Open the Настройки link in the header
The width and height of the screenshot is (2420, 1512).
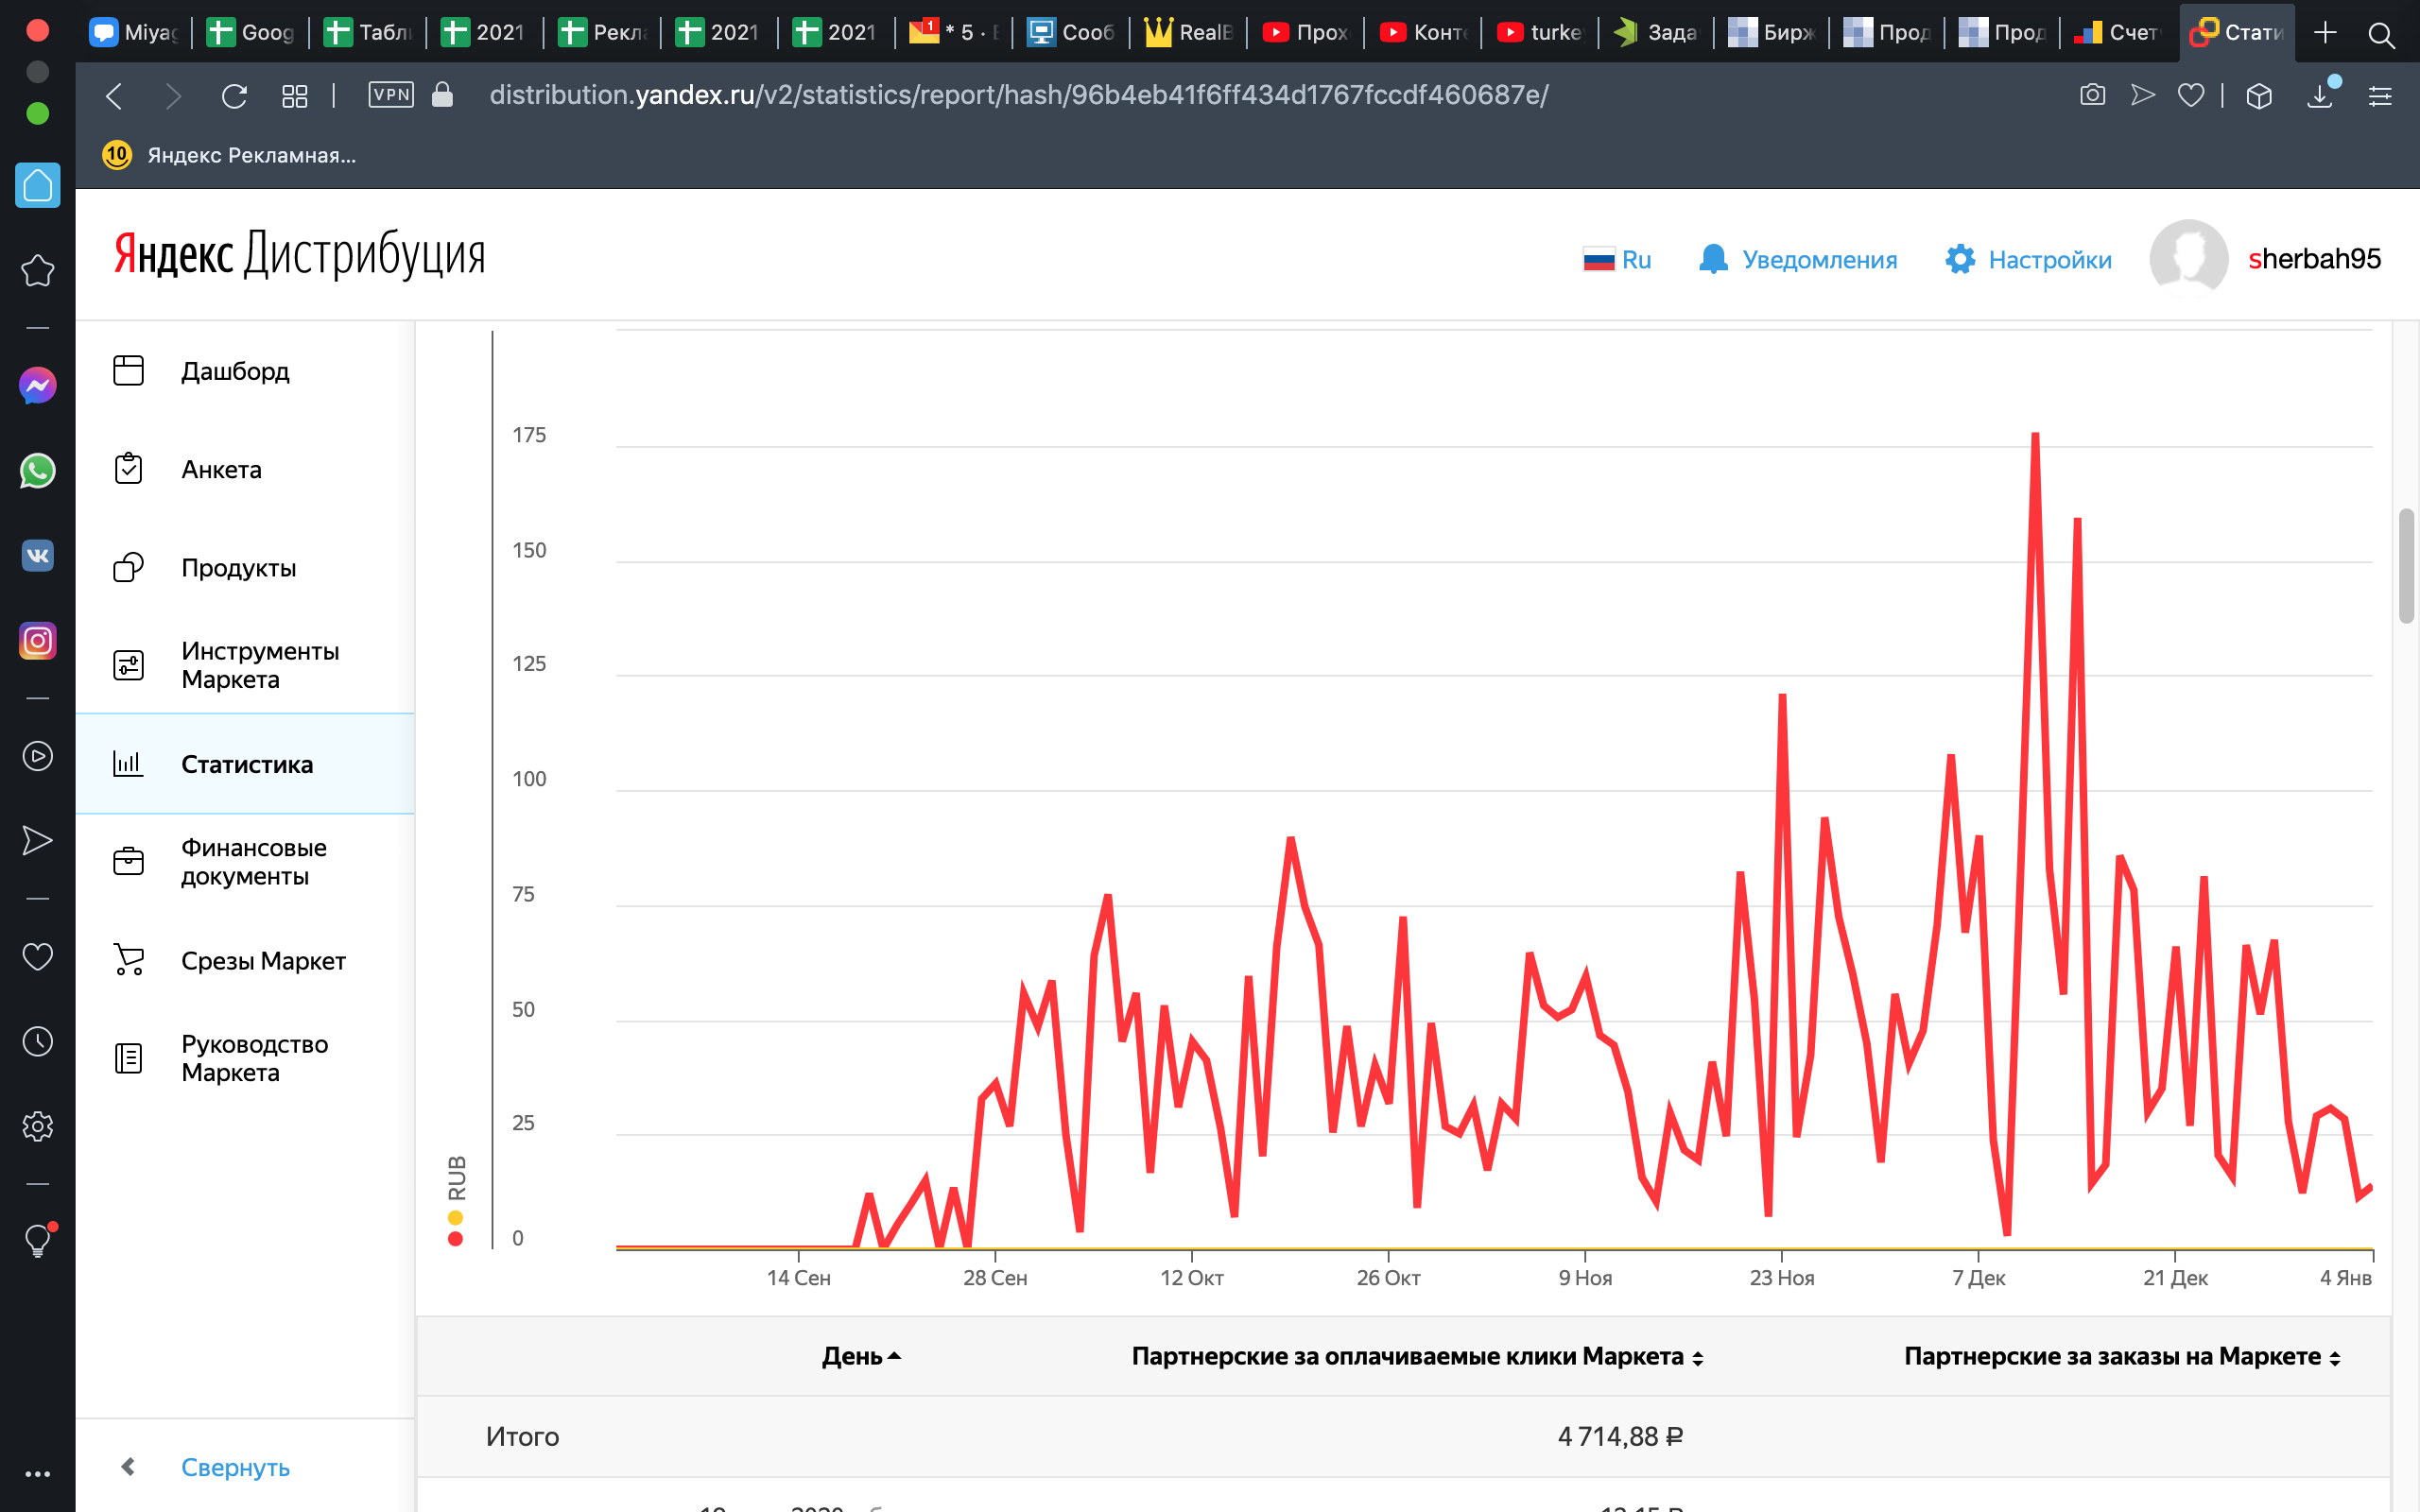coord(2049,260)
